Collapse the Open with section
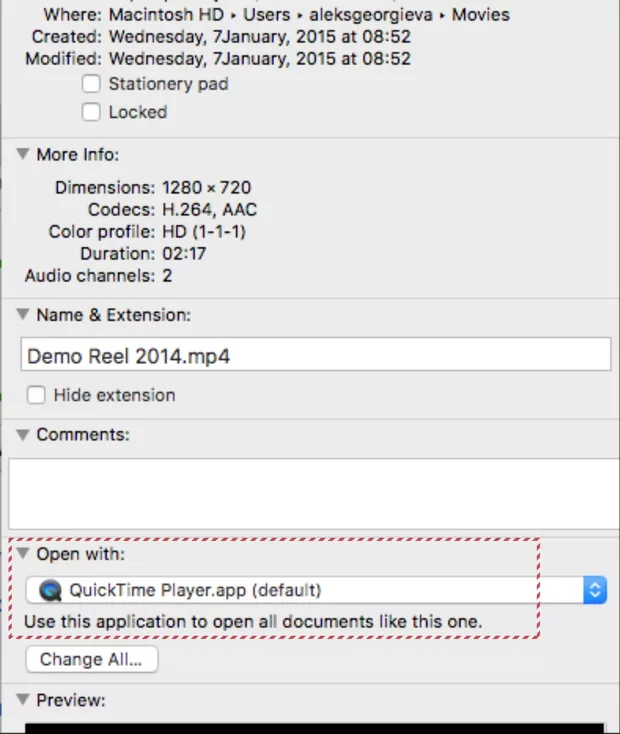 [22, 553]
